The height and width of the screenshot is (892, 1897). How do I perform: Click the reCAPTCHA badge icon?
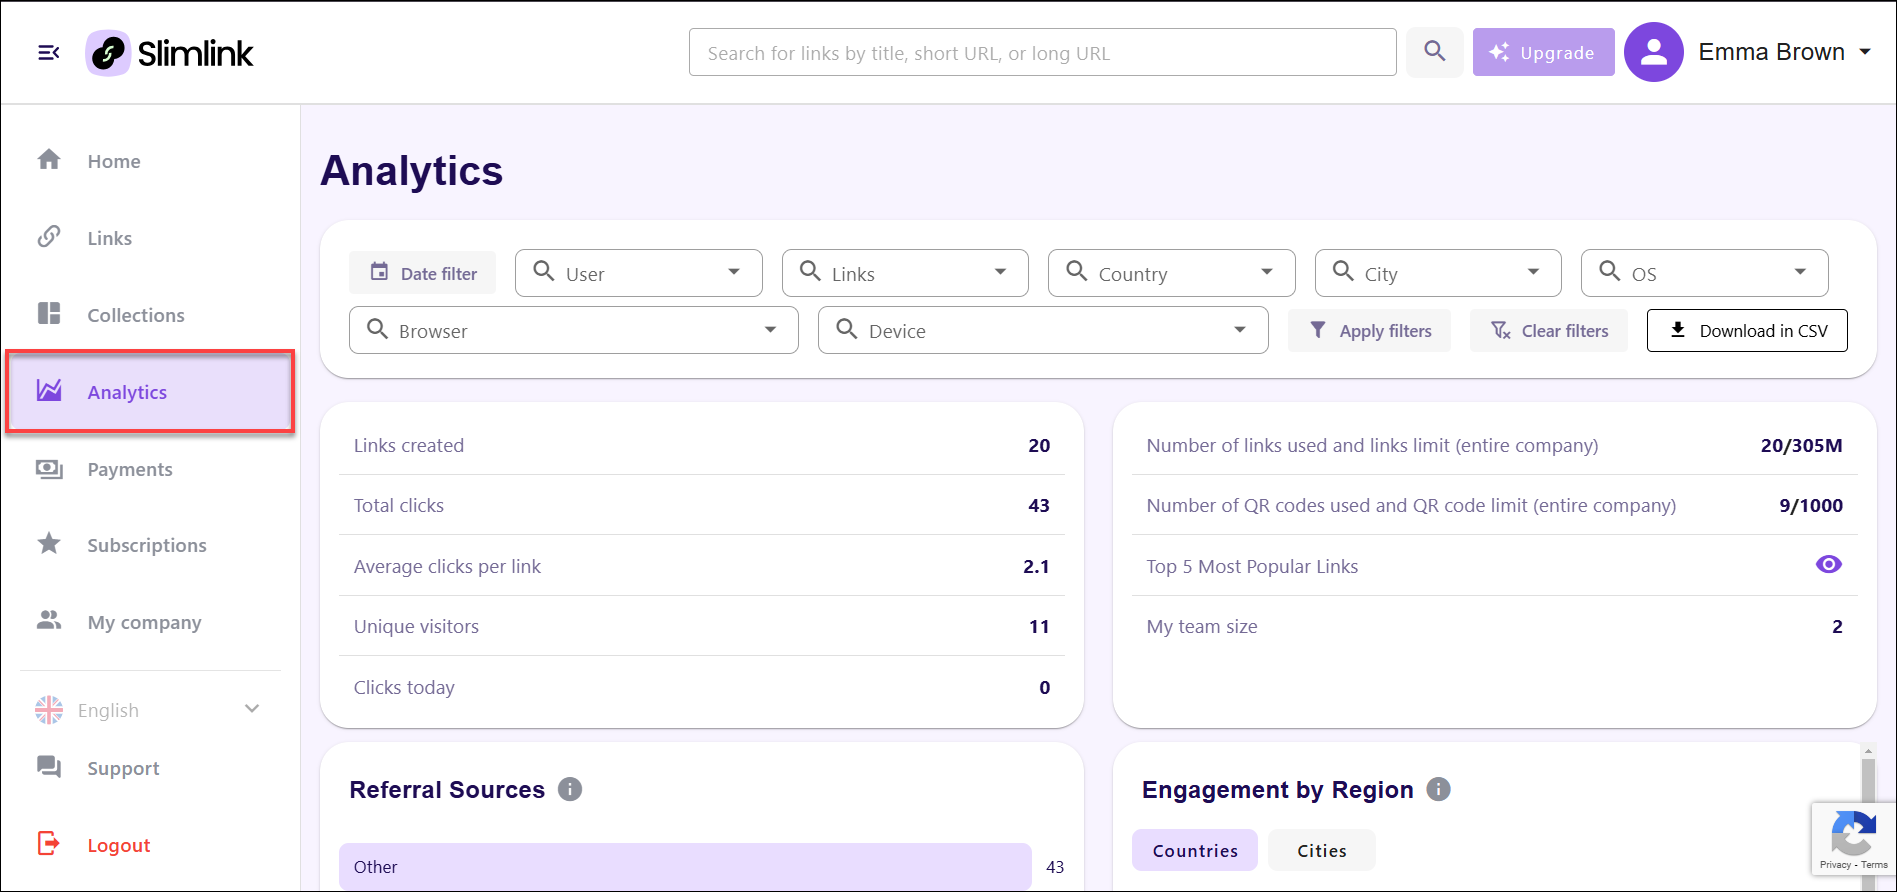pyautogui.click(x=1853, y=836)
